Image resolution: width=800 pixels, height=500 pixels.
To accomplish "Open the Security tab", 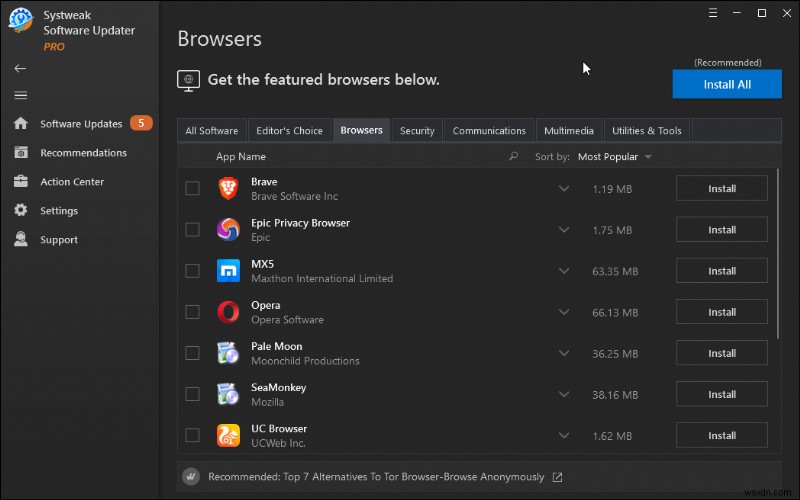I will point(417,131).
